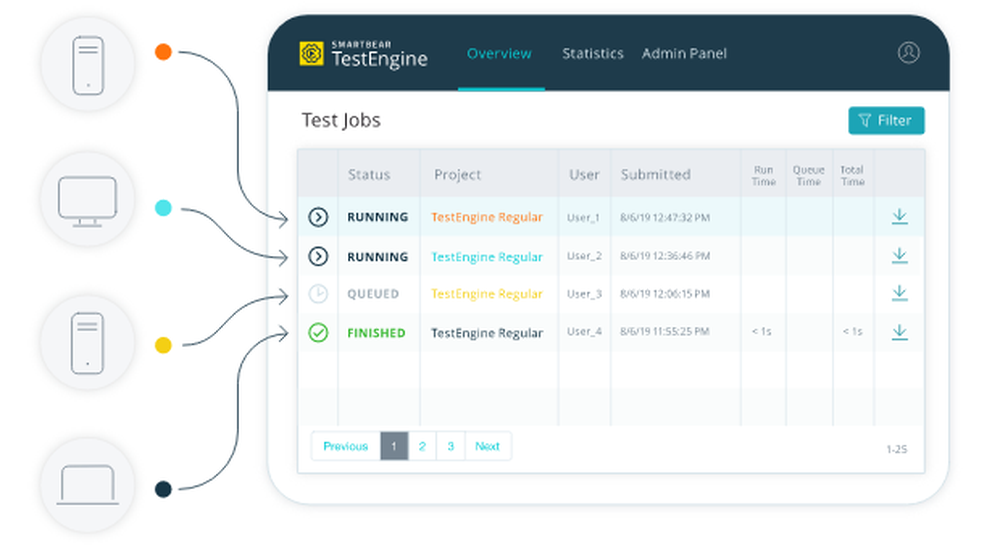This screenshot has height=545, width=1000.
Task: Download results for User_4 job
Action: tap(899, 332)
